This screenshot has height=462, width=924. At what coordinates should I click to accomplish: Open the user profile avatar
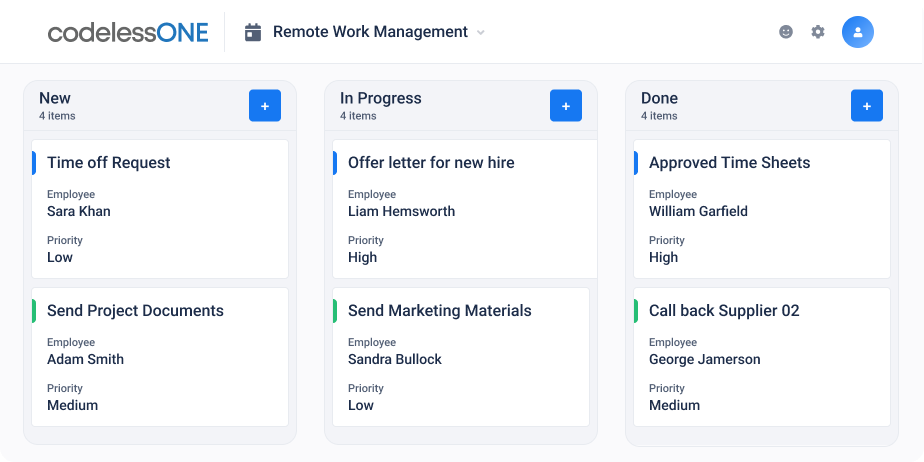(x=857, y=32)
